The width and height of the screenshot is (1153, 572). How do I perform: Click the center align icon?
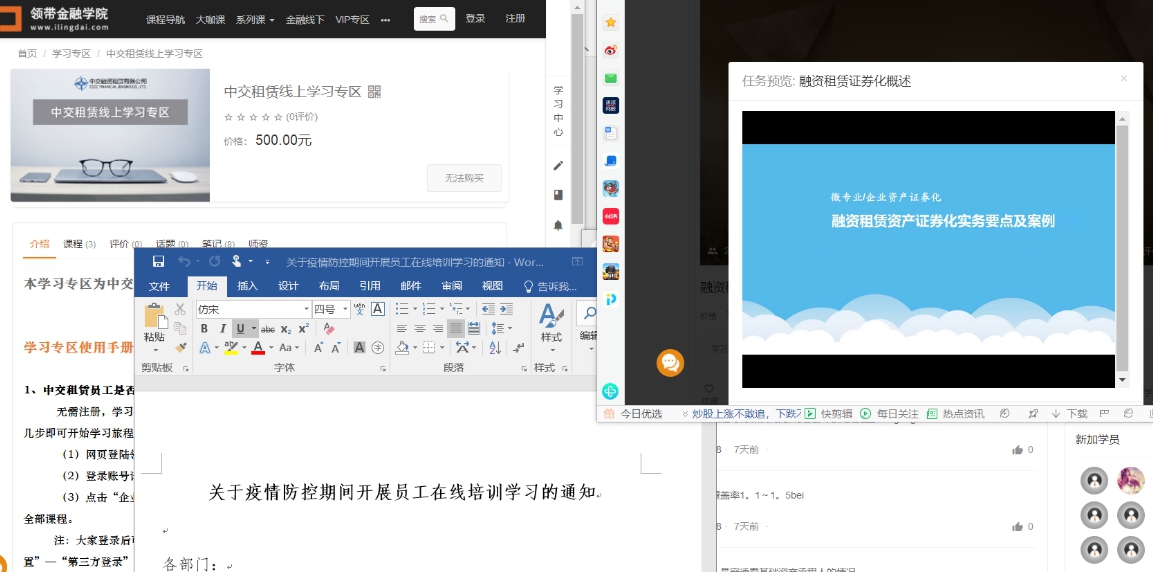(x=419, y=328)
